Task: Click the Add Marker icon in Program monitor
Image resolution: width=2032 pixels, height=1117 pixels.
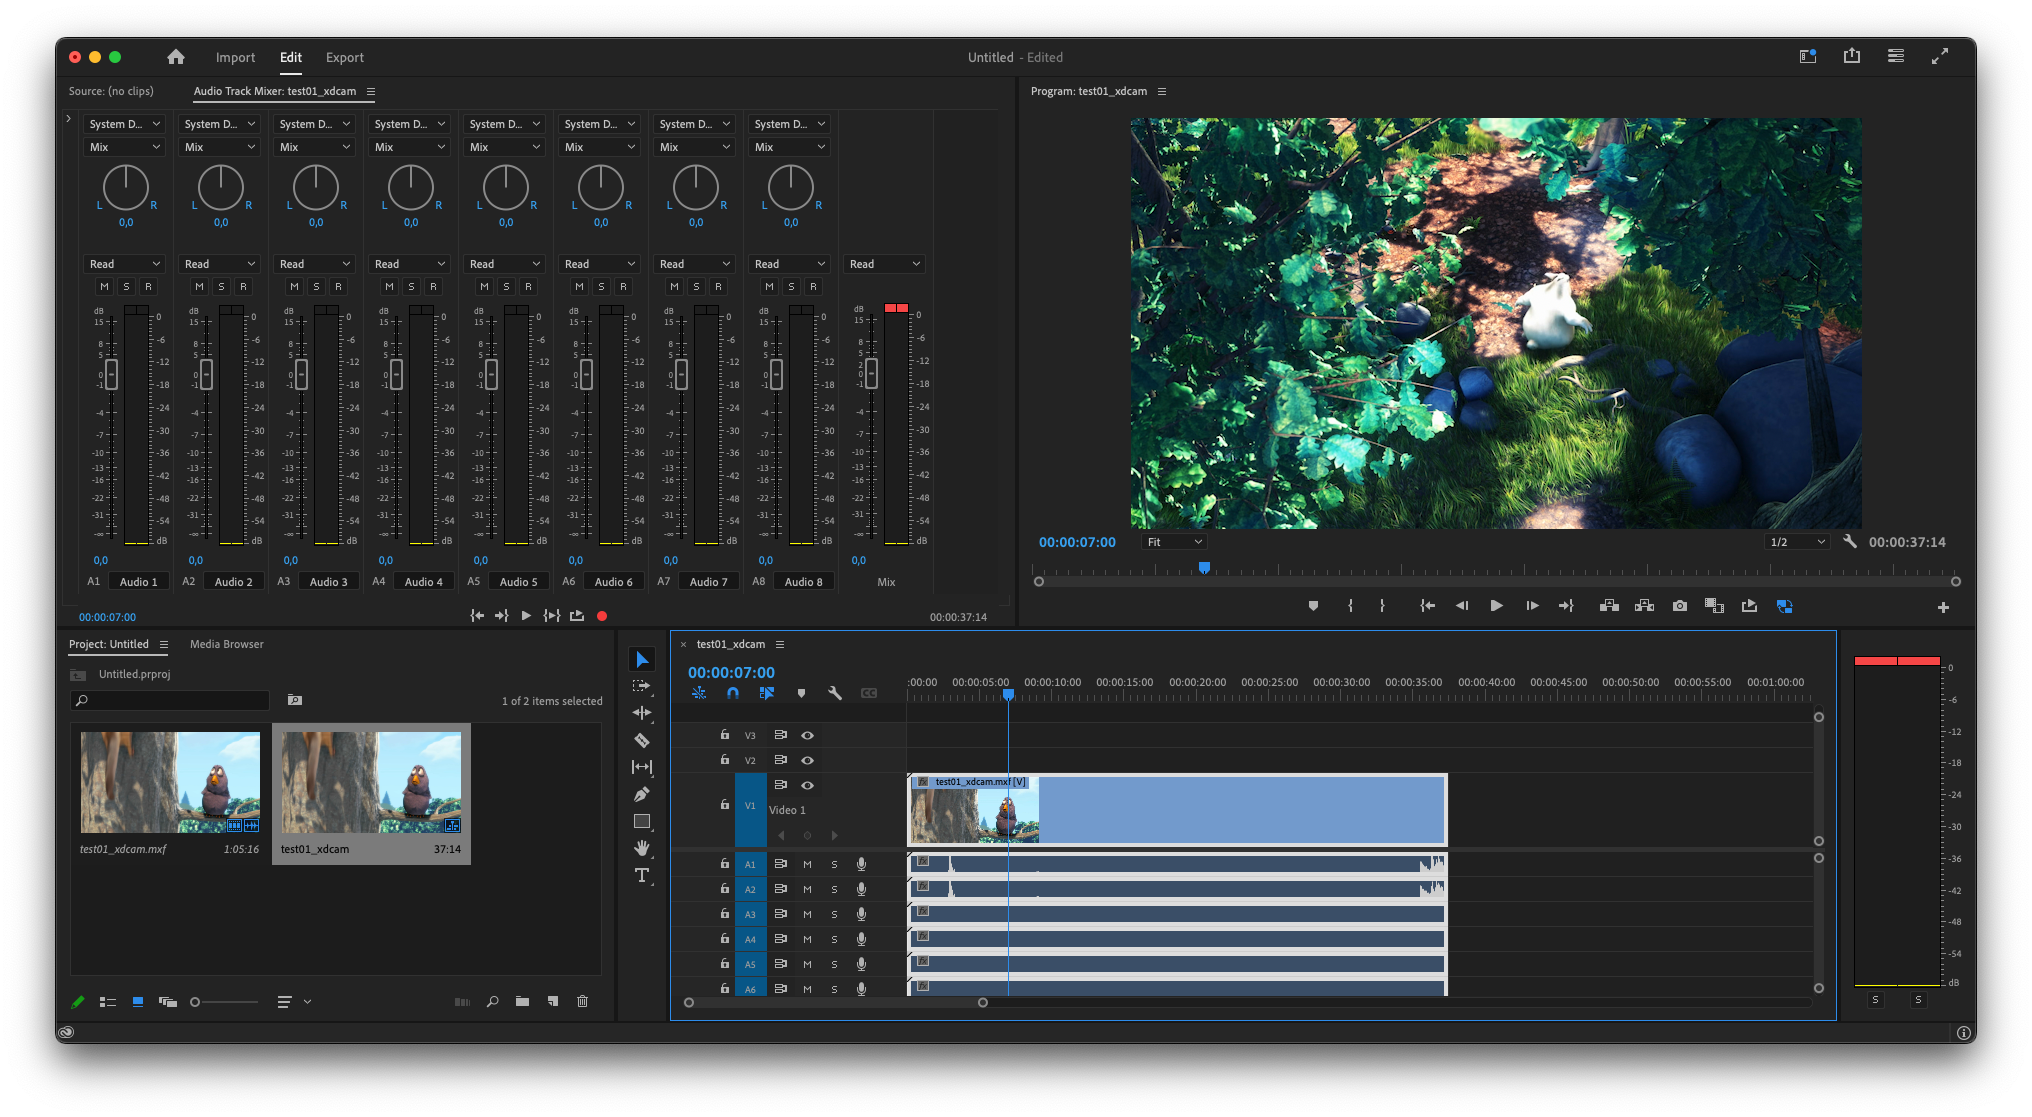Action: click(1313, 606)
